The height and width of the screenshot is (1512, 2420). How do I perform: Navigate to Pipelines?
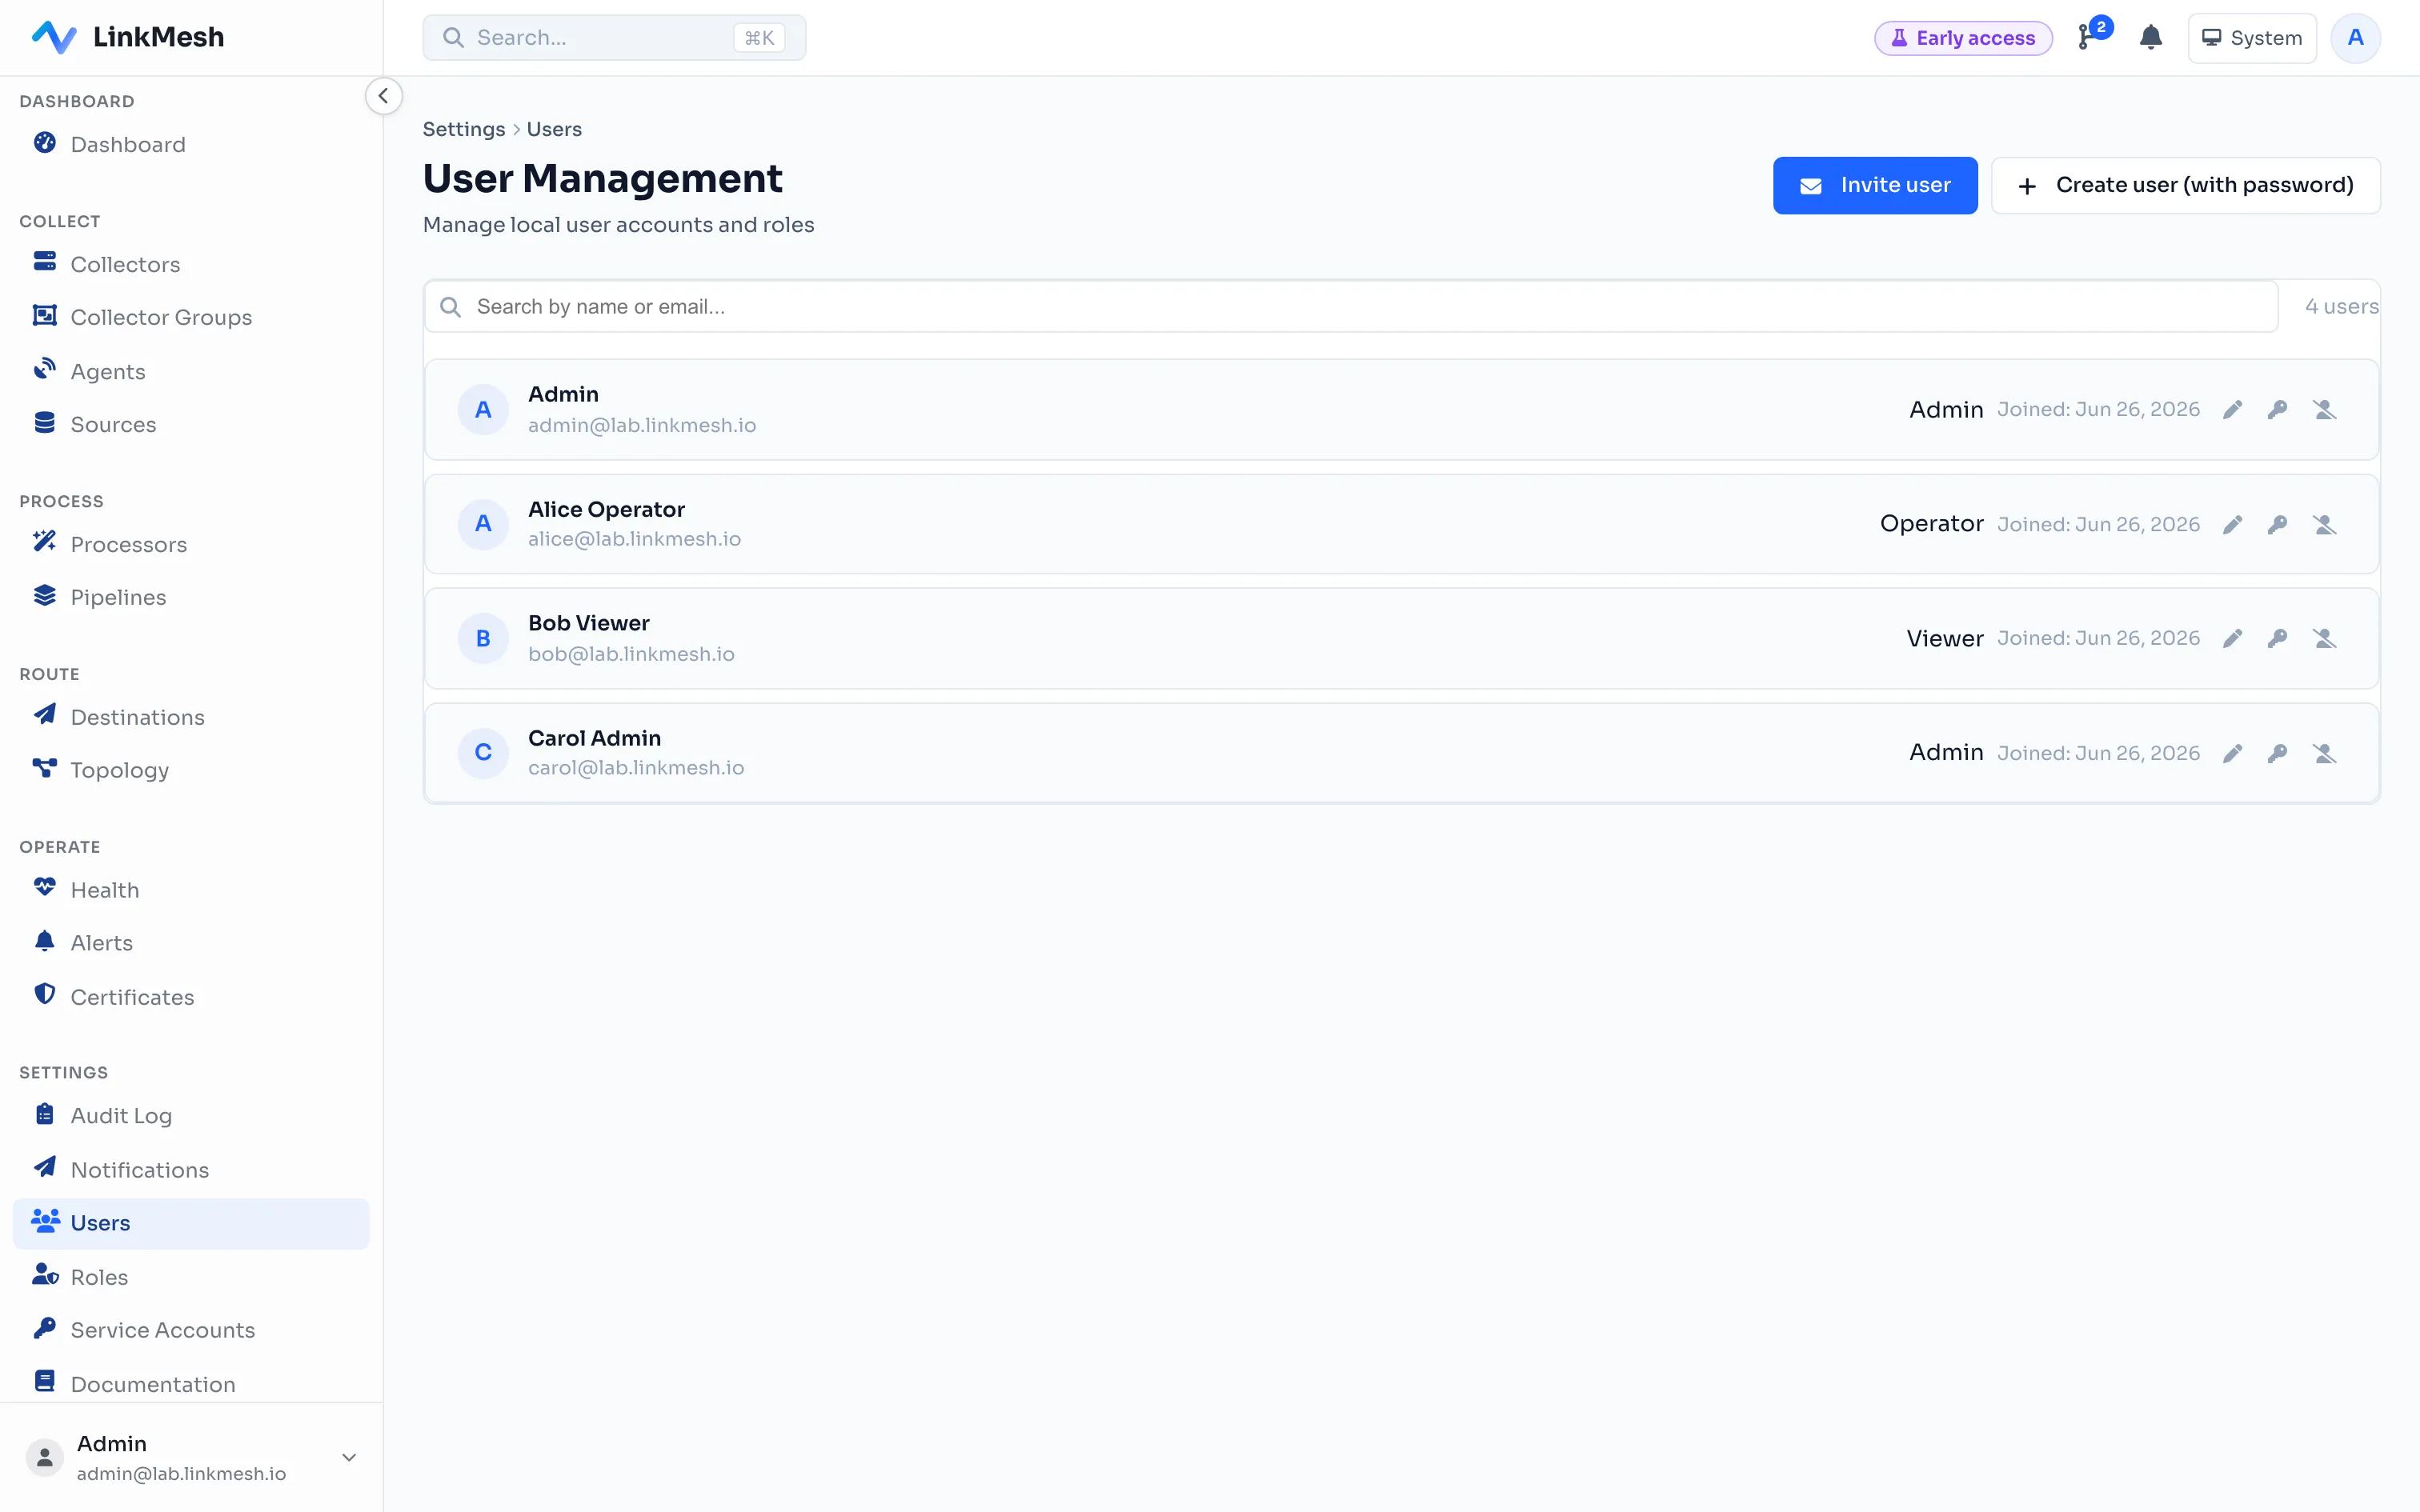pyautogui.click(x=190, y=597)
